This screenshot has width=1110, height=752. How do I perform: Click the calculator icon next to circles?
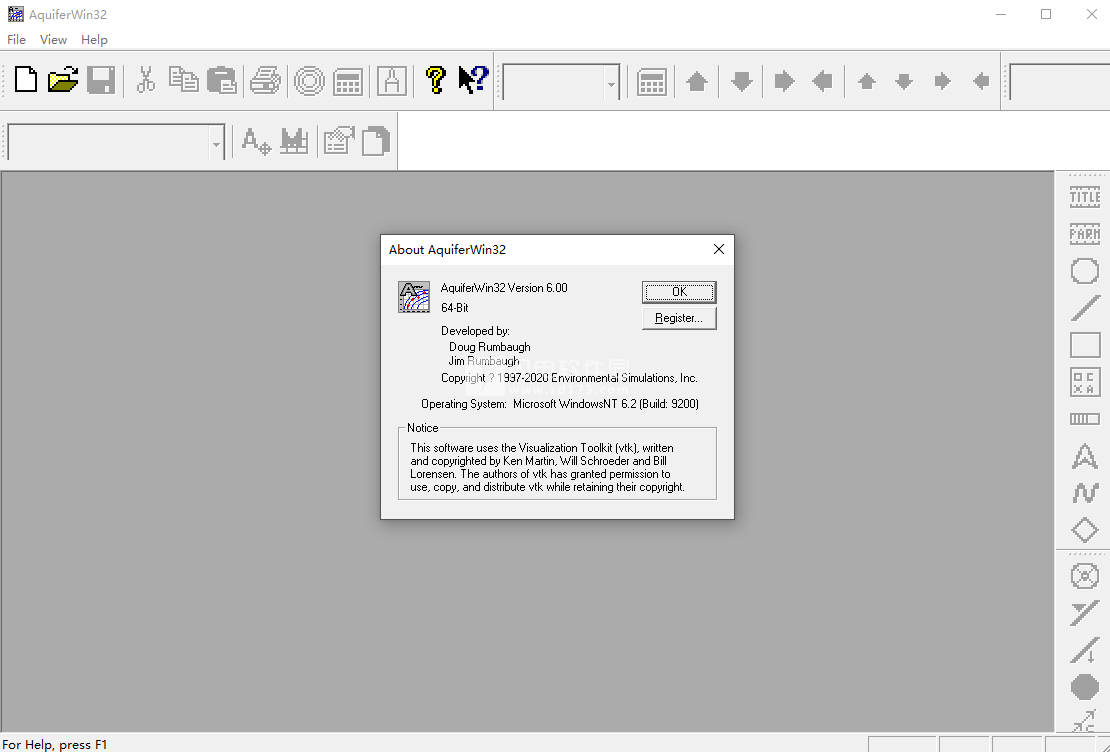tap(348, 81)
